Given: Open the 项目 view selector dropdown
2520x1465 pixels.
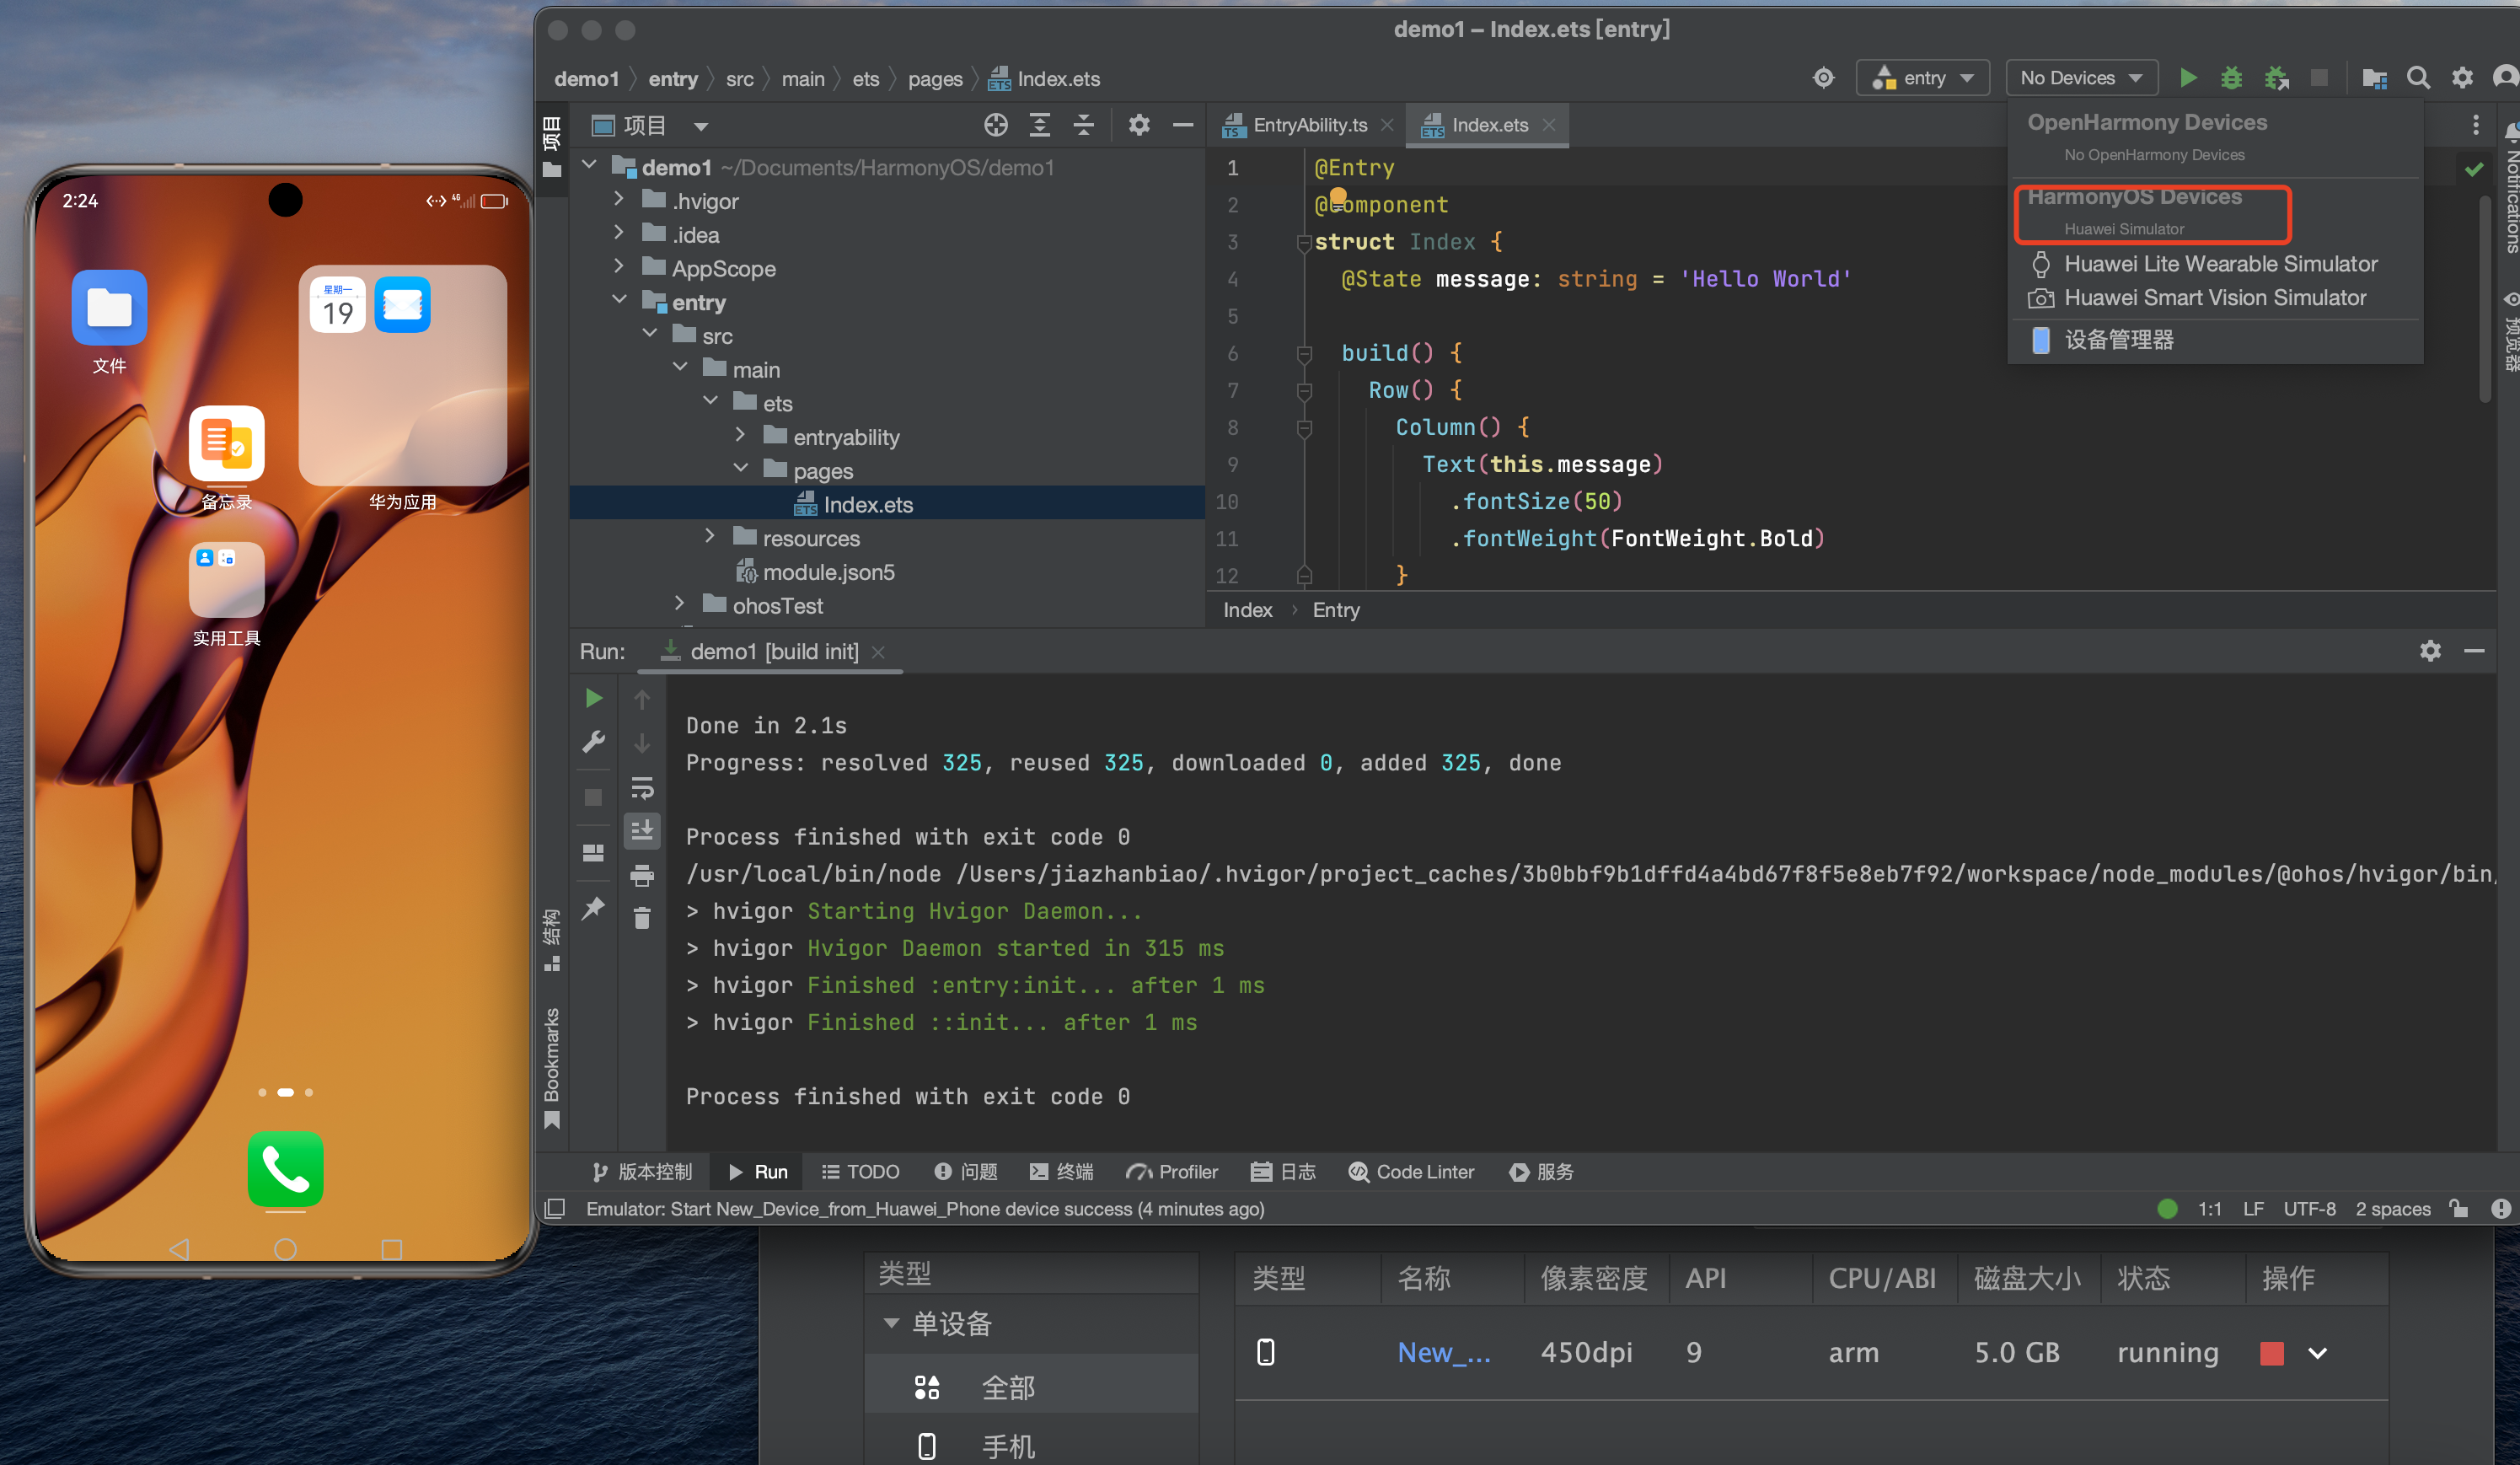Looking at the screenshot, I should (701, 126).
